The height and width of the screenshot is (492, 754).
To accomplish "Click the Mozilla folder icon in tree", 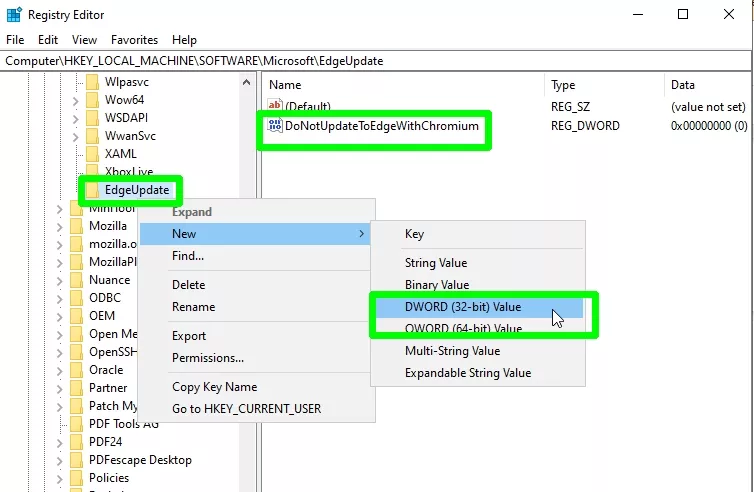I will pos(76,226).
